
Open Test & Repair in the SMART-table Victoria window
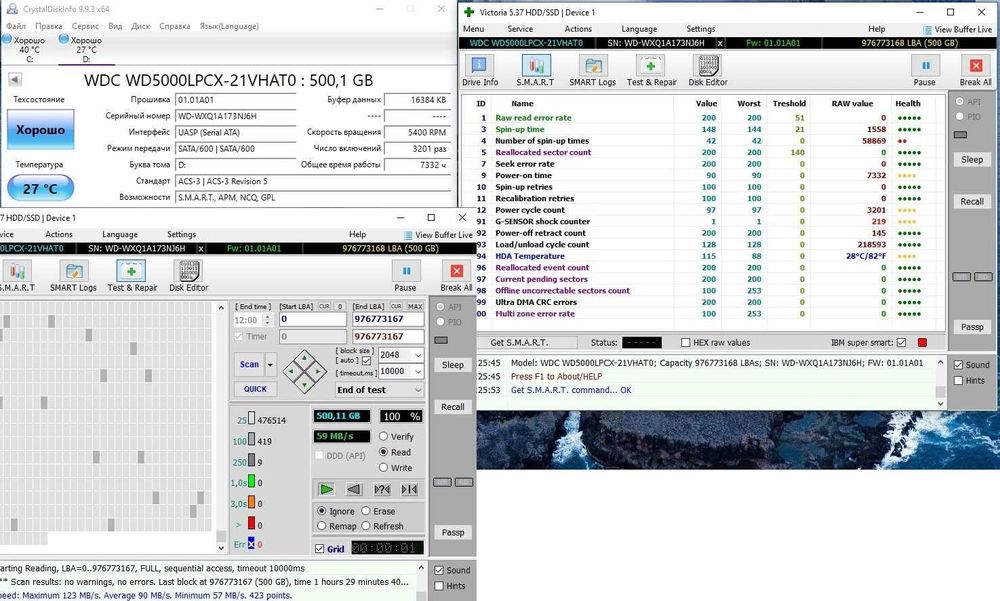coord(651,70)
